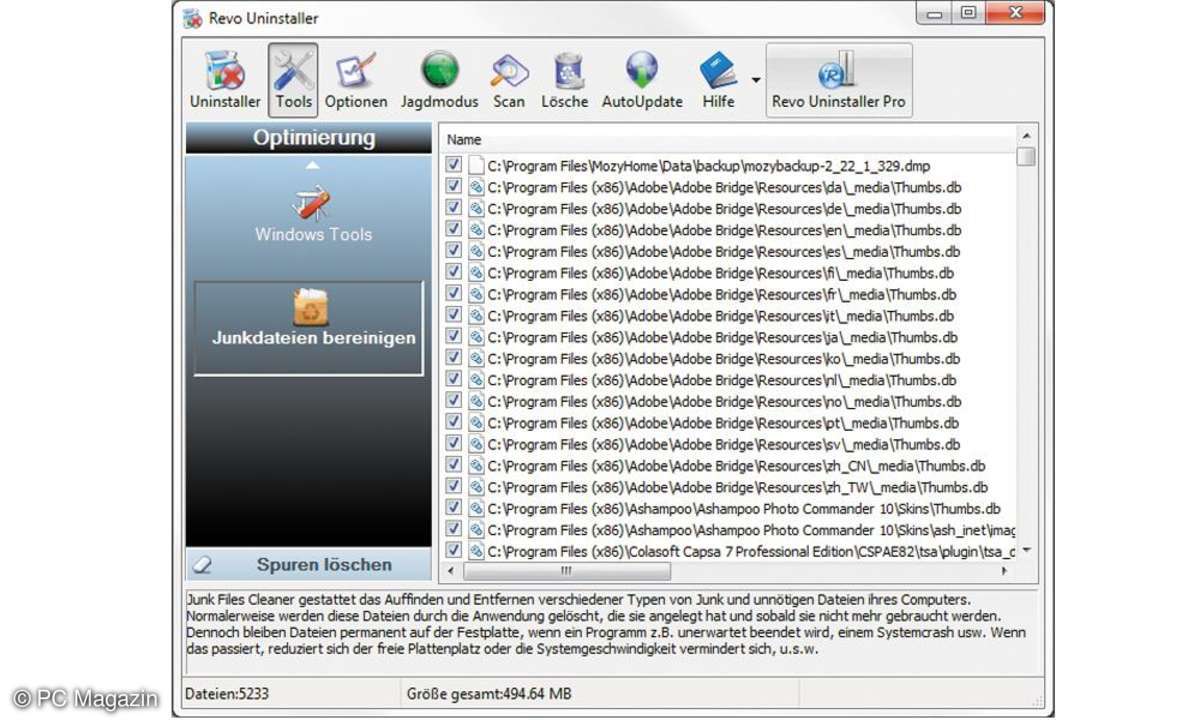Uncheck Adobe Bridge ja\_media Thumbs.db
The width and height of the screenshot is (1200, 720).
coord(454,337)
